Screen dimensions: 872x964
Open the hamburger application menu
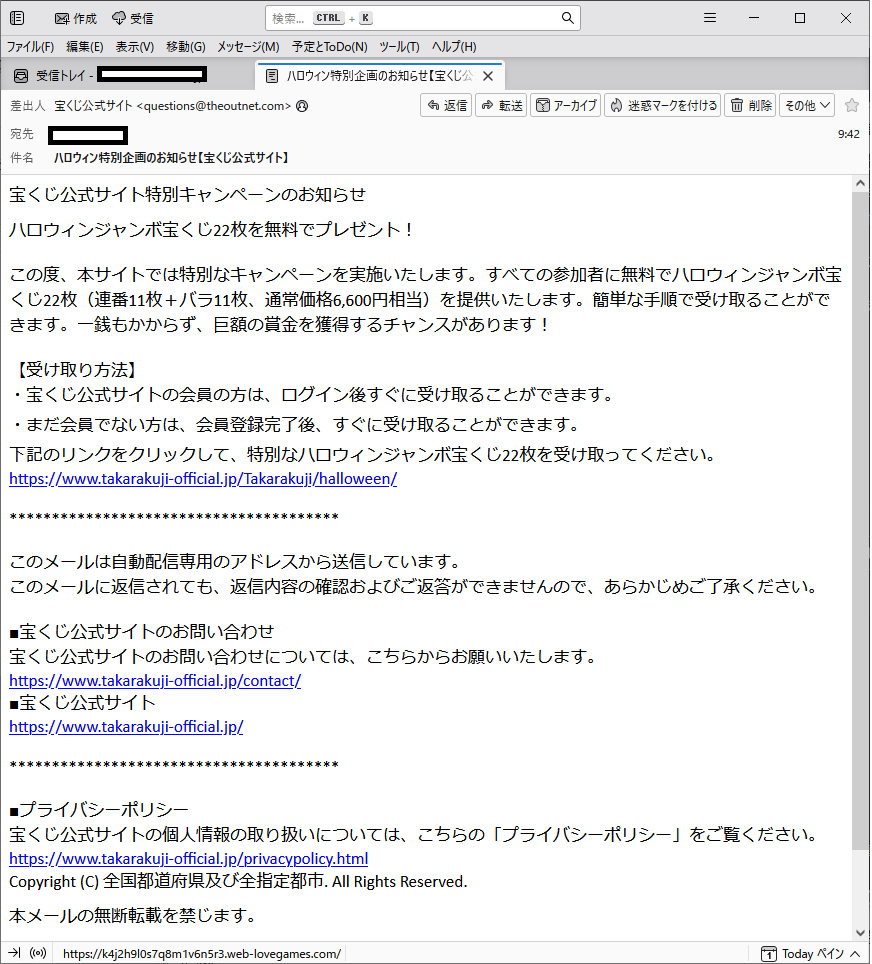(x=710, y=18)
